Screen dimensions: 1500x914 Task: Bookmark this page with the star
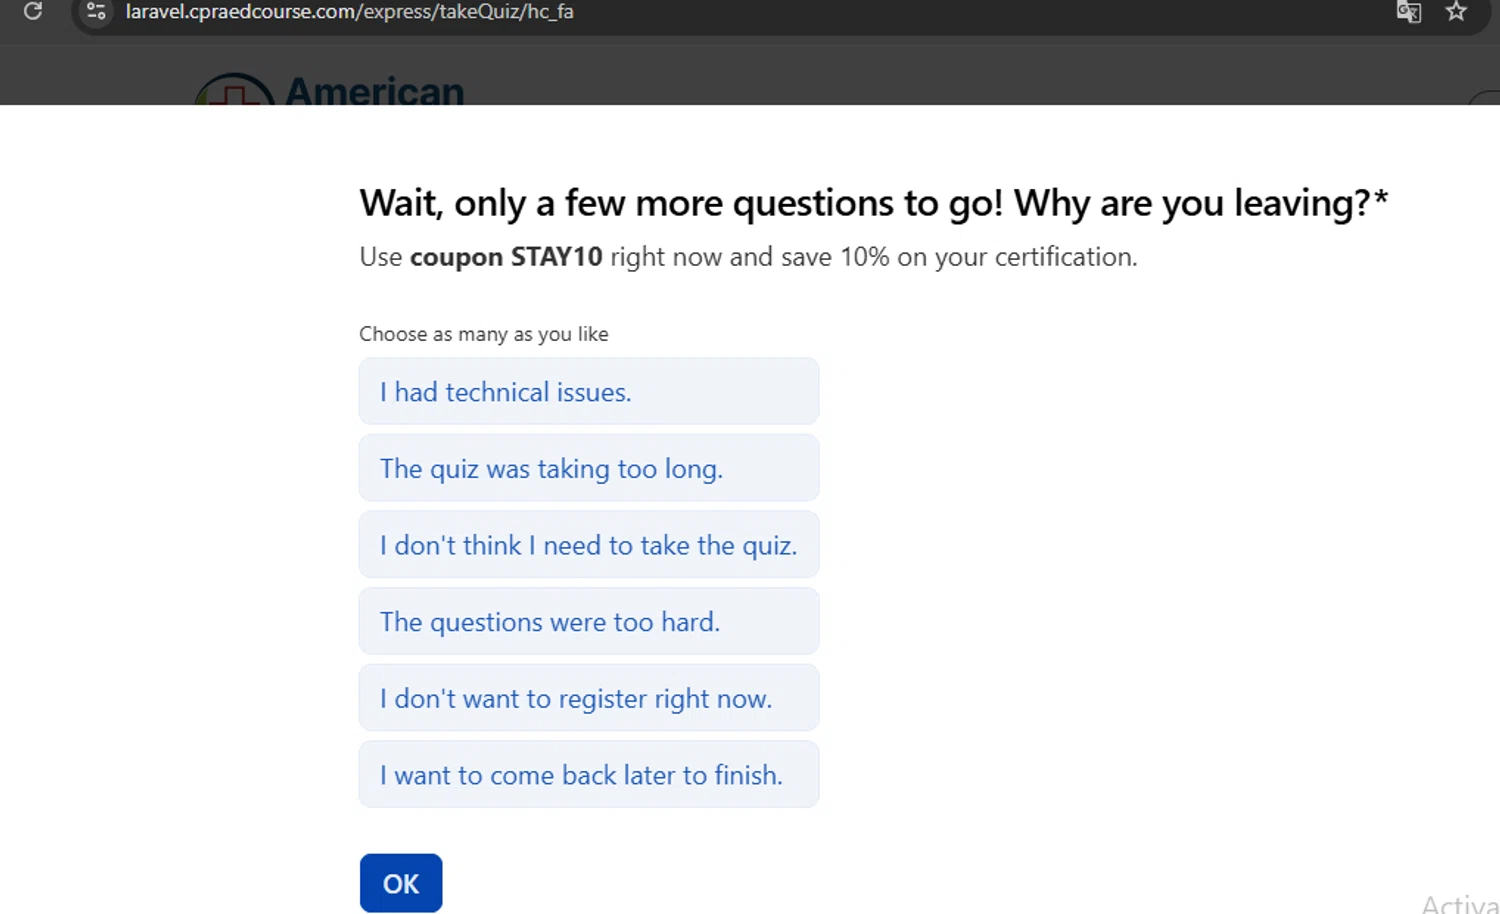pyautogui.click(x=1456, y=12)
